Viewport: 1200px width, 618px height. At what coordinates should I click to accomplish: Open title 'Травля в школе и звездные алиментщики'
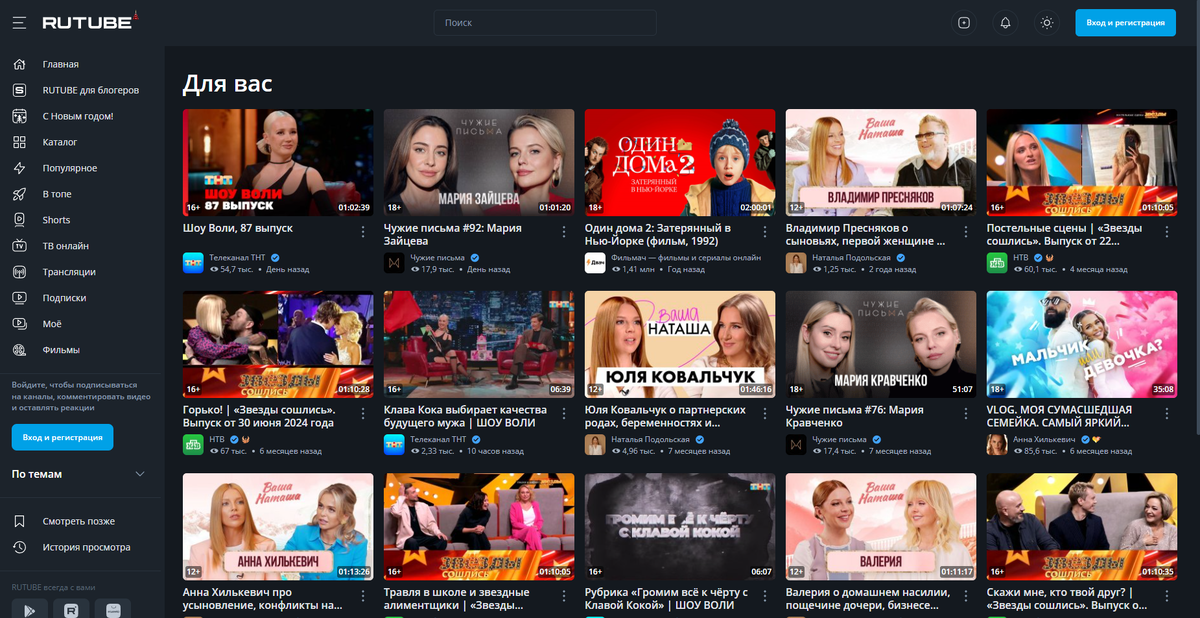[x=457, y=599]
